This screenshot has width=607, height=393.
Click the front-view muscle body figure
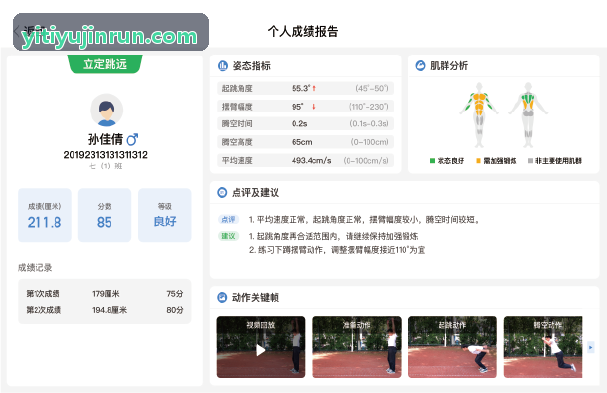pos(479,115)
